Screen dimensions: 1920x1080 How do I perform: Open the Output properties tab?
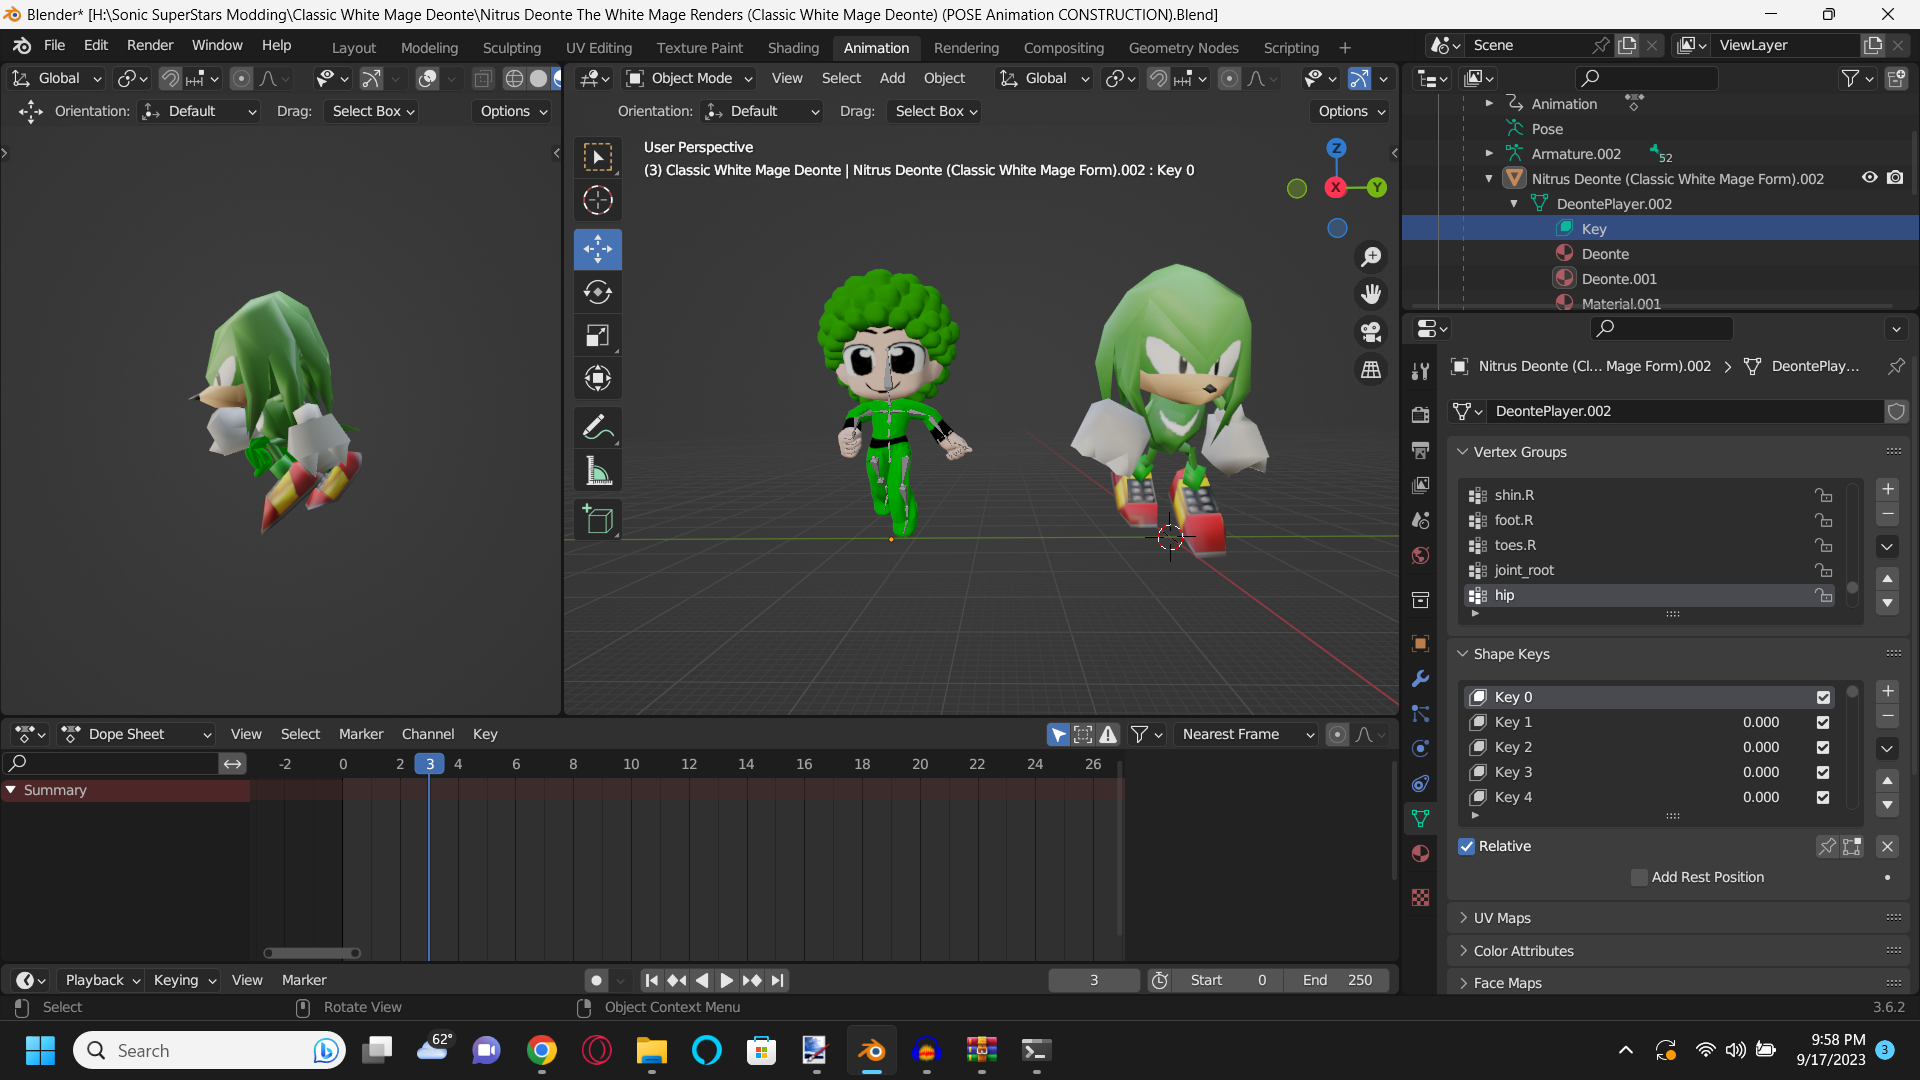(1420, 450)
